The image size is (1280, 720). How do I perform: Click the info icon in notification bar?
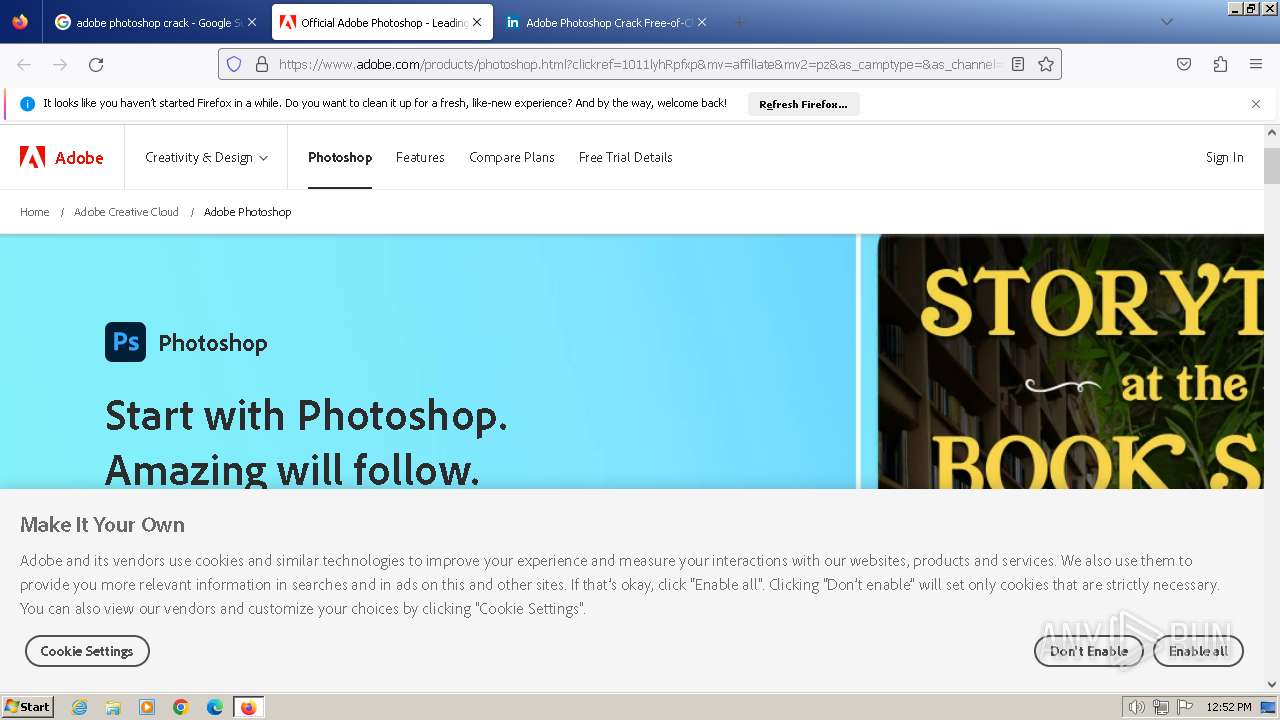[27, 104]
